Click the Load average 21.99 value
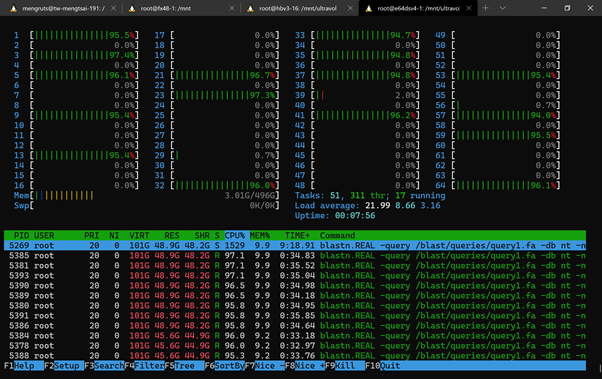 pyautogui.click(x=377, y=205)
